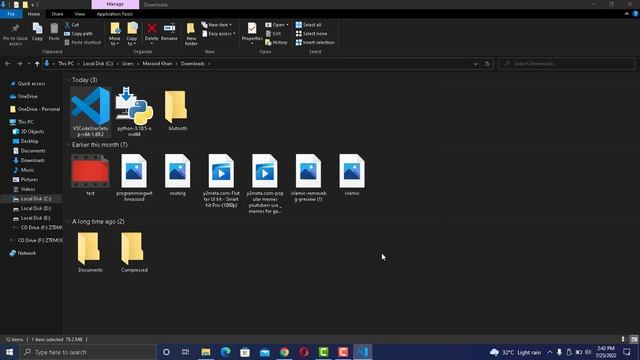640x360 pixels.
Task: Click the Search Downloads field
Action: (x=567, y=64)
